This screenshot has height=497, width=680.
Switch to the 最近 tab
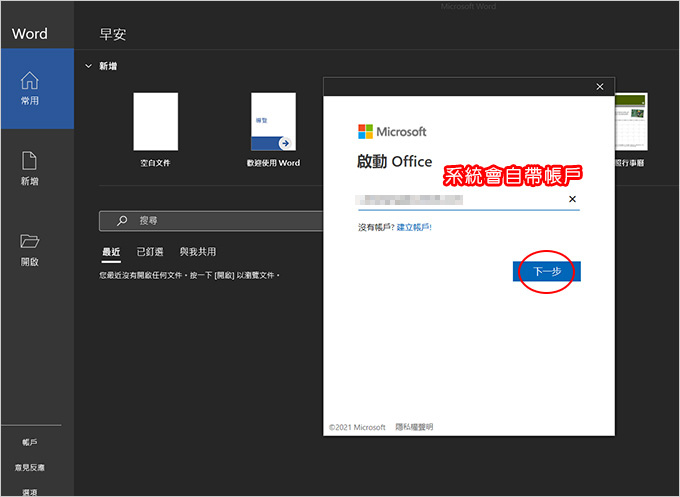111,252
